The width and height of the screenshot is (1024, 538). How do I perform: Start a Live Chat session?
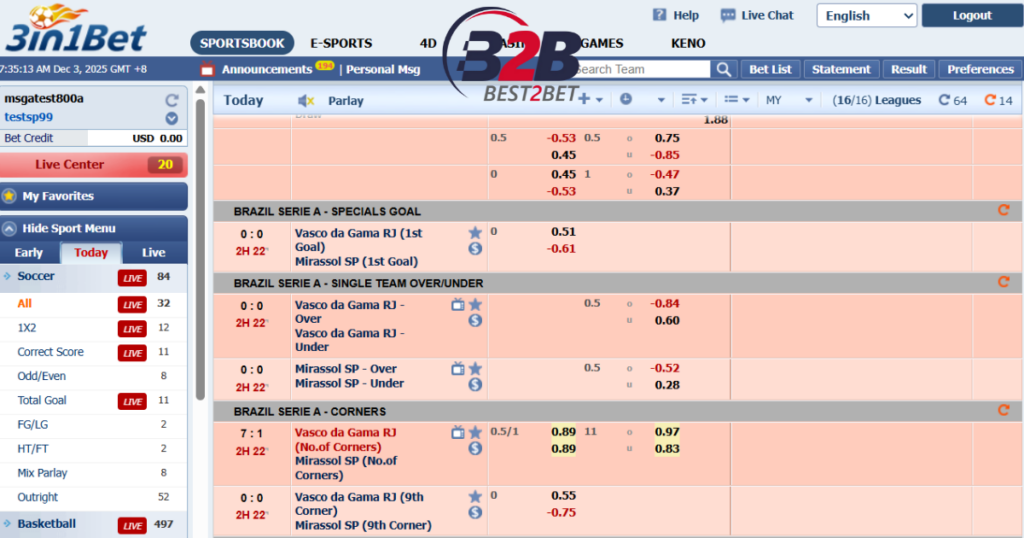tap(757, 16)
